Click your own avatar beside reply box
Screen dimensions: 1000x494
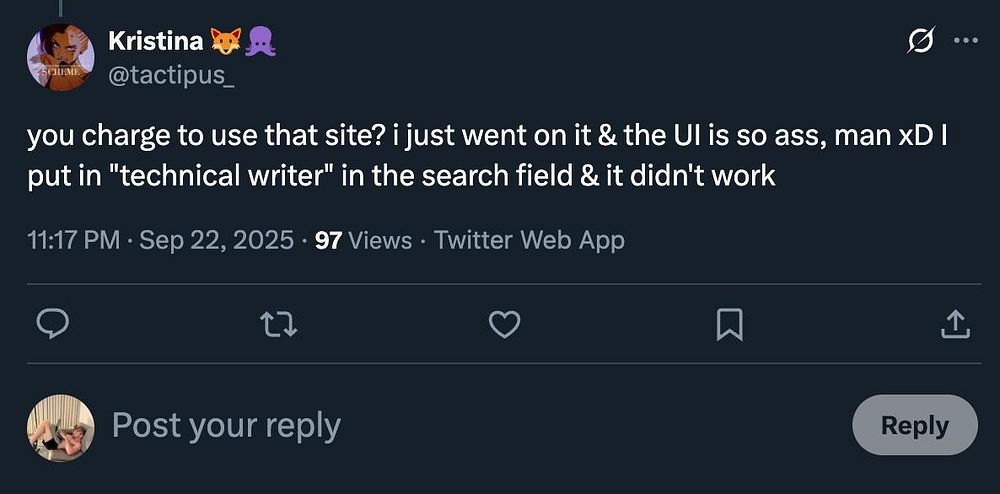60,426
